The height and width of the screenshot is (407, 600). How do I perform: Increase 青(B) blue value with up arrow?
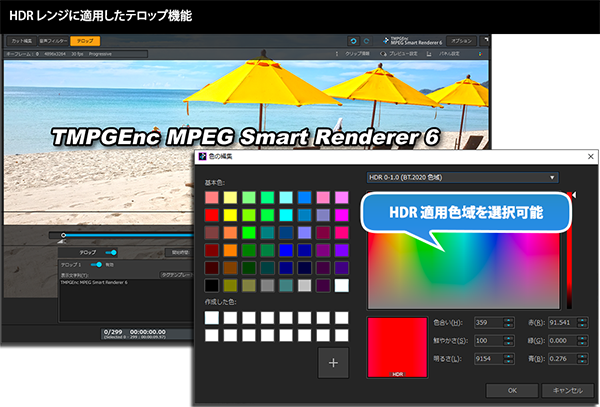pyautogui.click(x=582, y=356)
